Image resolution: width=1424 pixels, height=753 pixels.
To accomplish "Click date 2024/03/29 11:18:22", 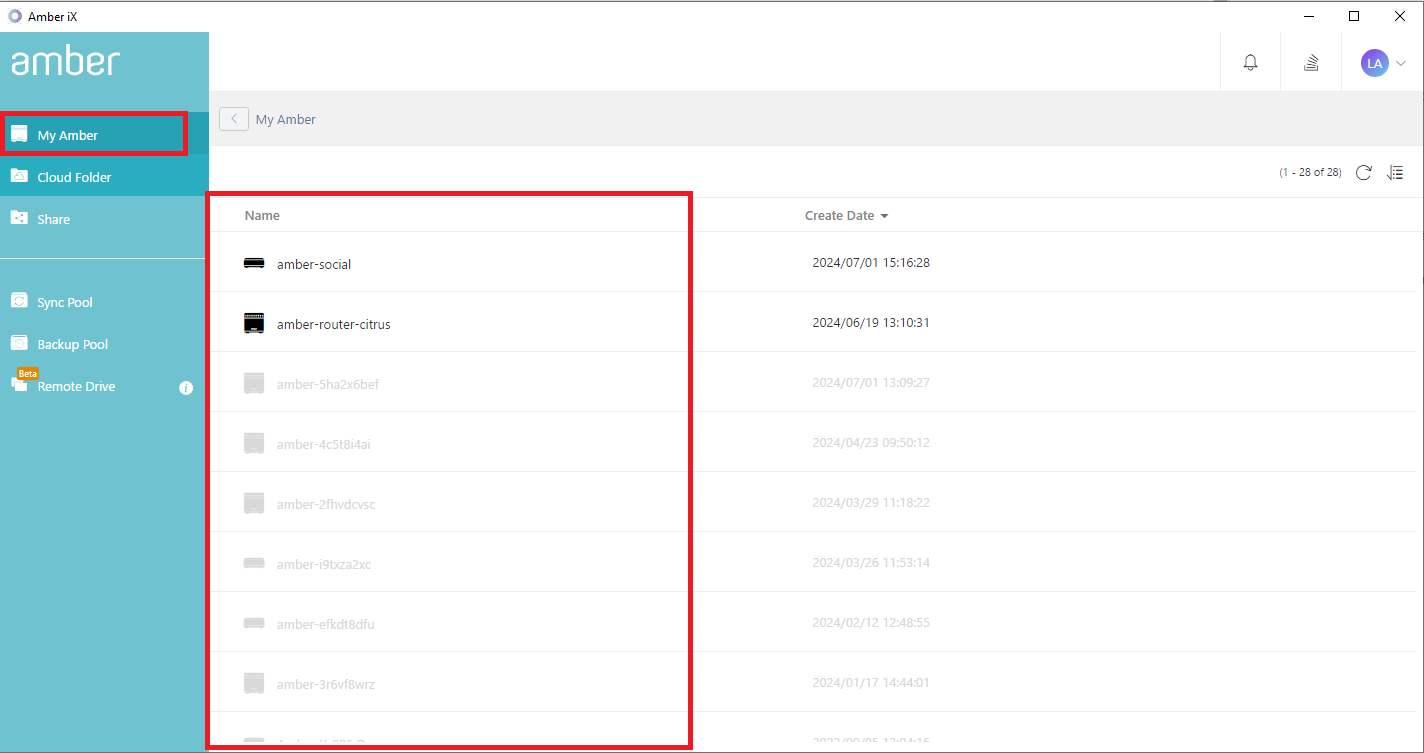I will pos(871,503).
